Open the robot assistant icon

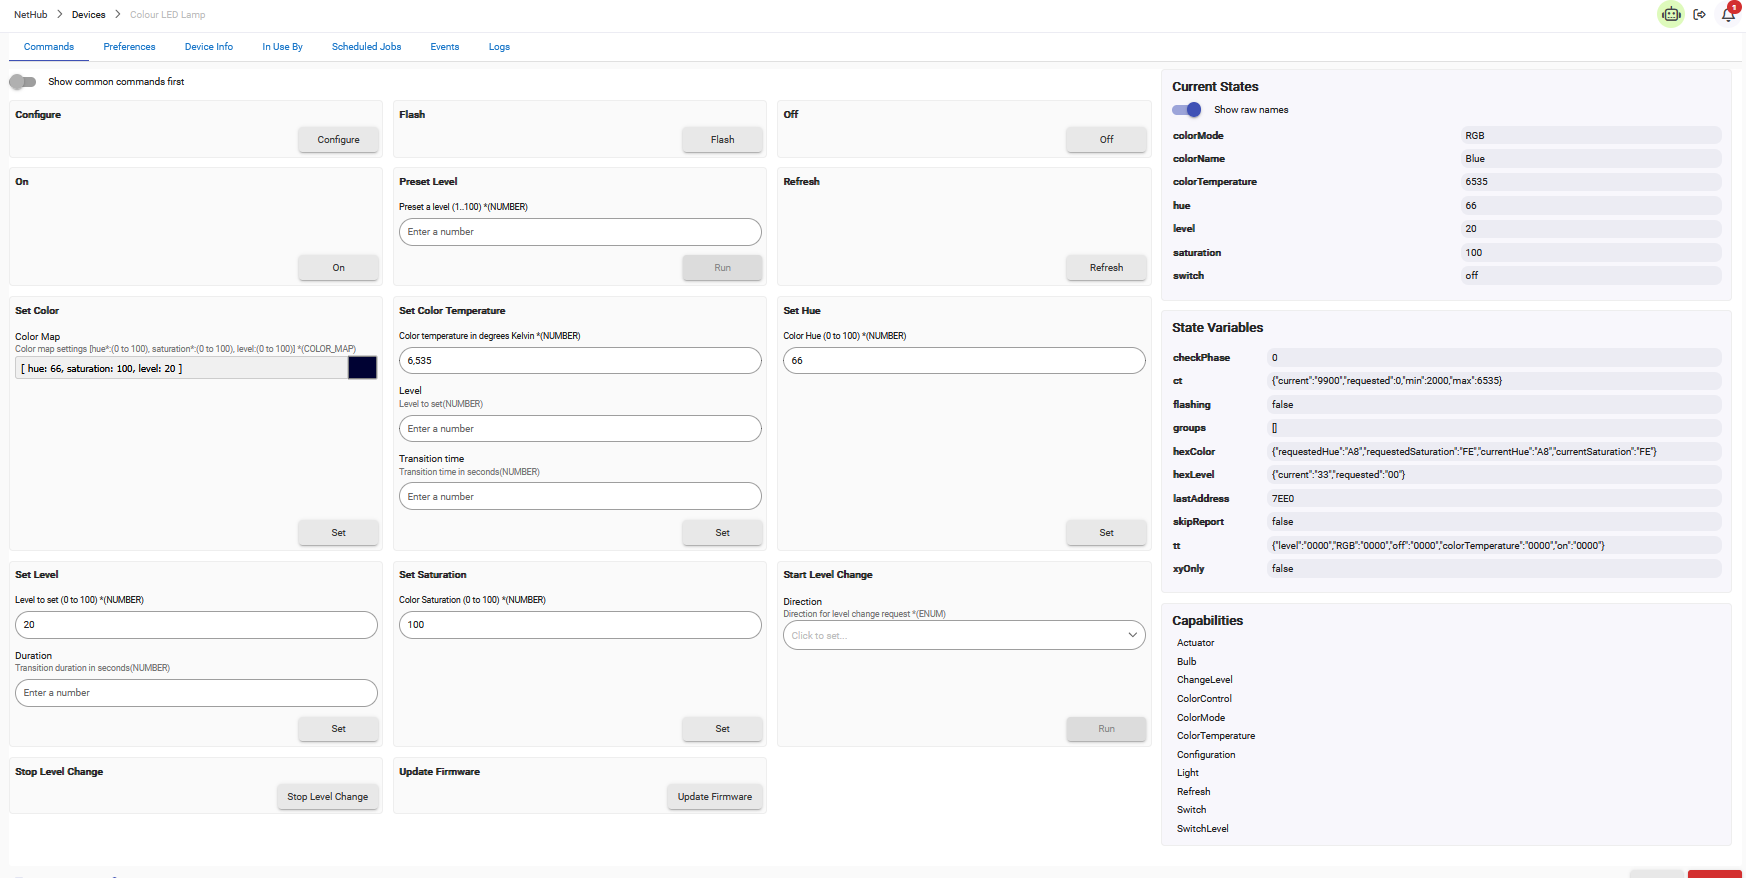click(x=1671, y=14)
